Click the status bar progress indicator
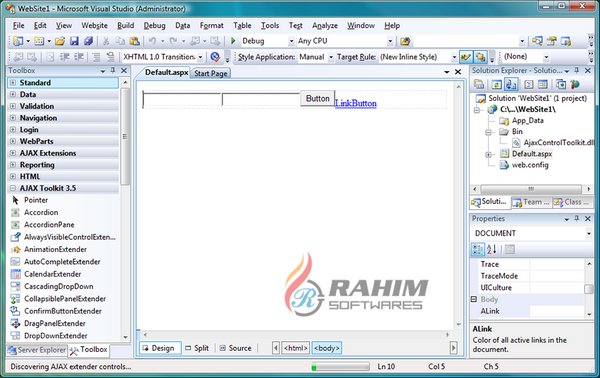The height and width of the screenshot is (378, 600). click(340, 367)
